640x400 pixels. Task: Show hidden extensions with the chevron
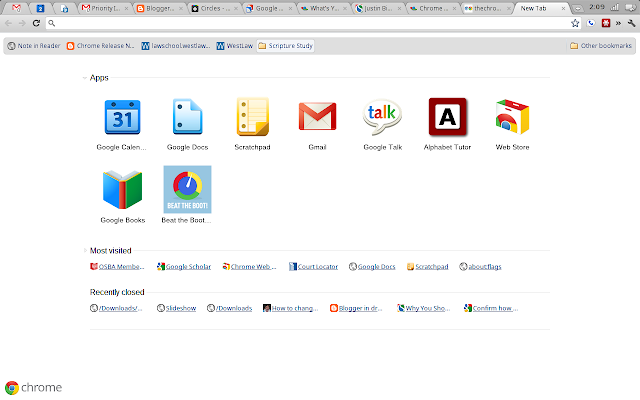pyautogui.click(x=618, y=23)
